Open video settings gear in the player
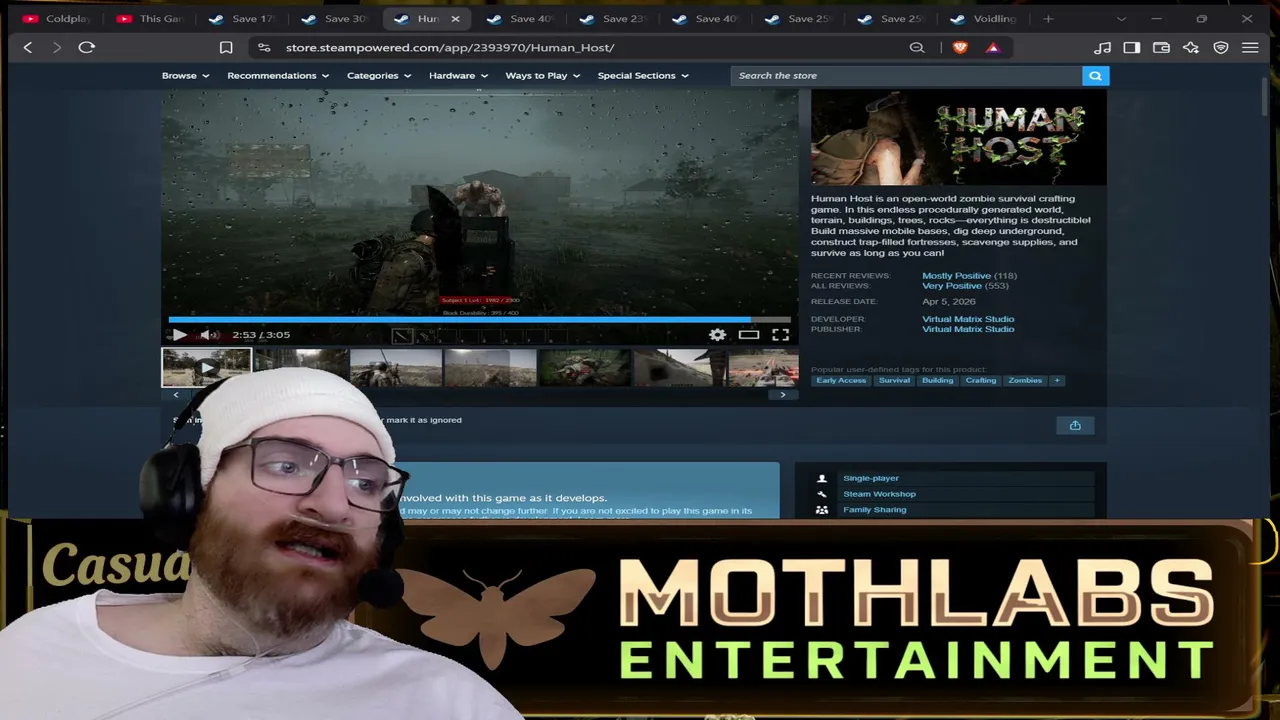This screenshot has width=1280, height=720. click(x=717, y=335)
